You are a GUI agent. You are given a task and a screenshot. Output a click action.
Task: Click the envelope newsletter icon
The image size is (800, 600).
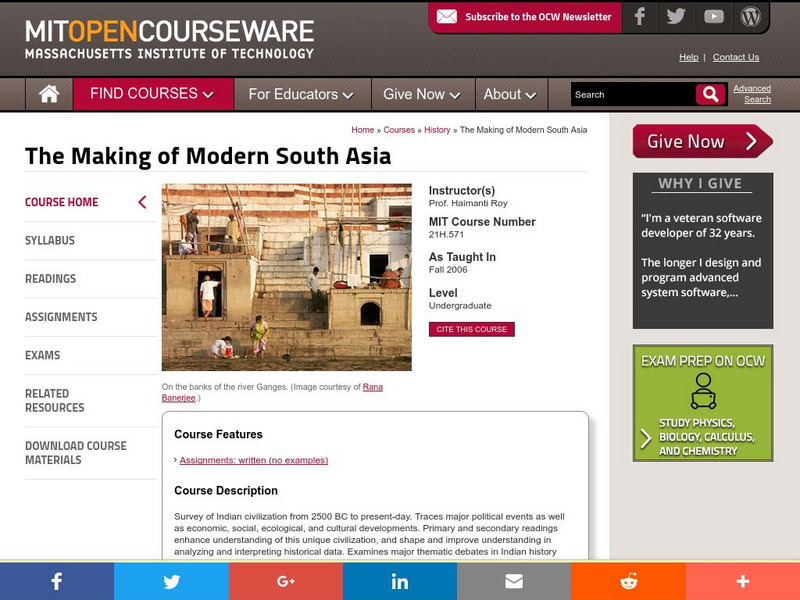coord(446,17)
